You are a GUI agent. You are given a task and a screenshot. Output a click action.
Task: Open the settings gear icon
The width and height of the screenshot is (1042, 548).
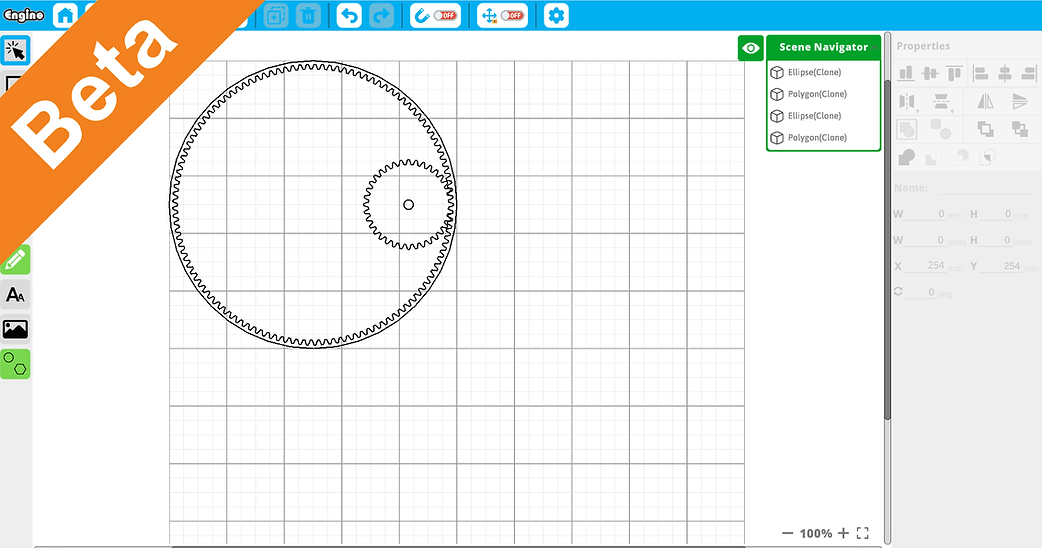click(556, 15)
